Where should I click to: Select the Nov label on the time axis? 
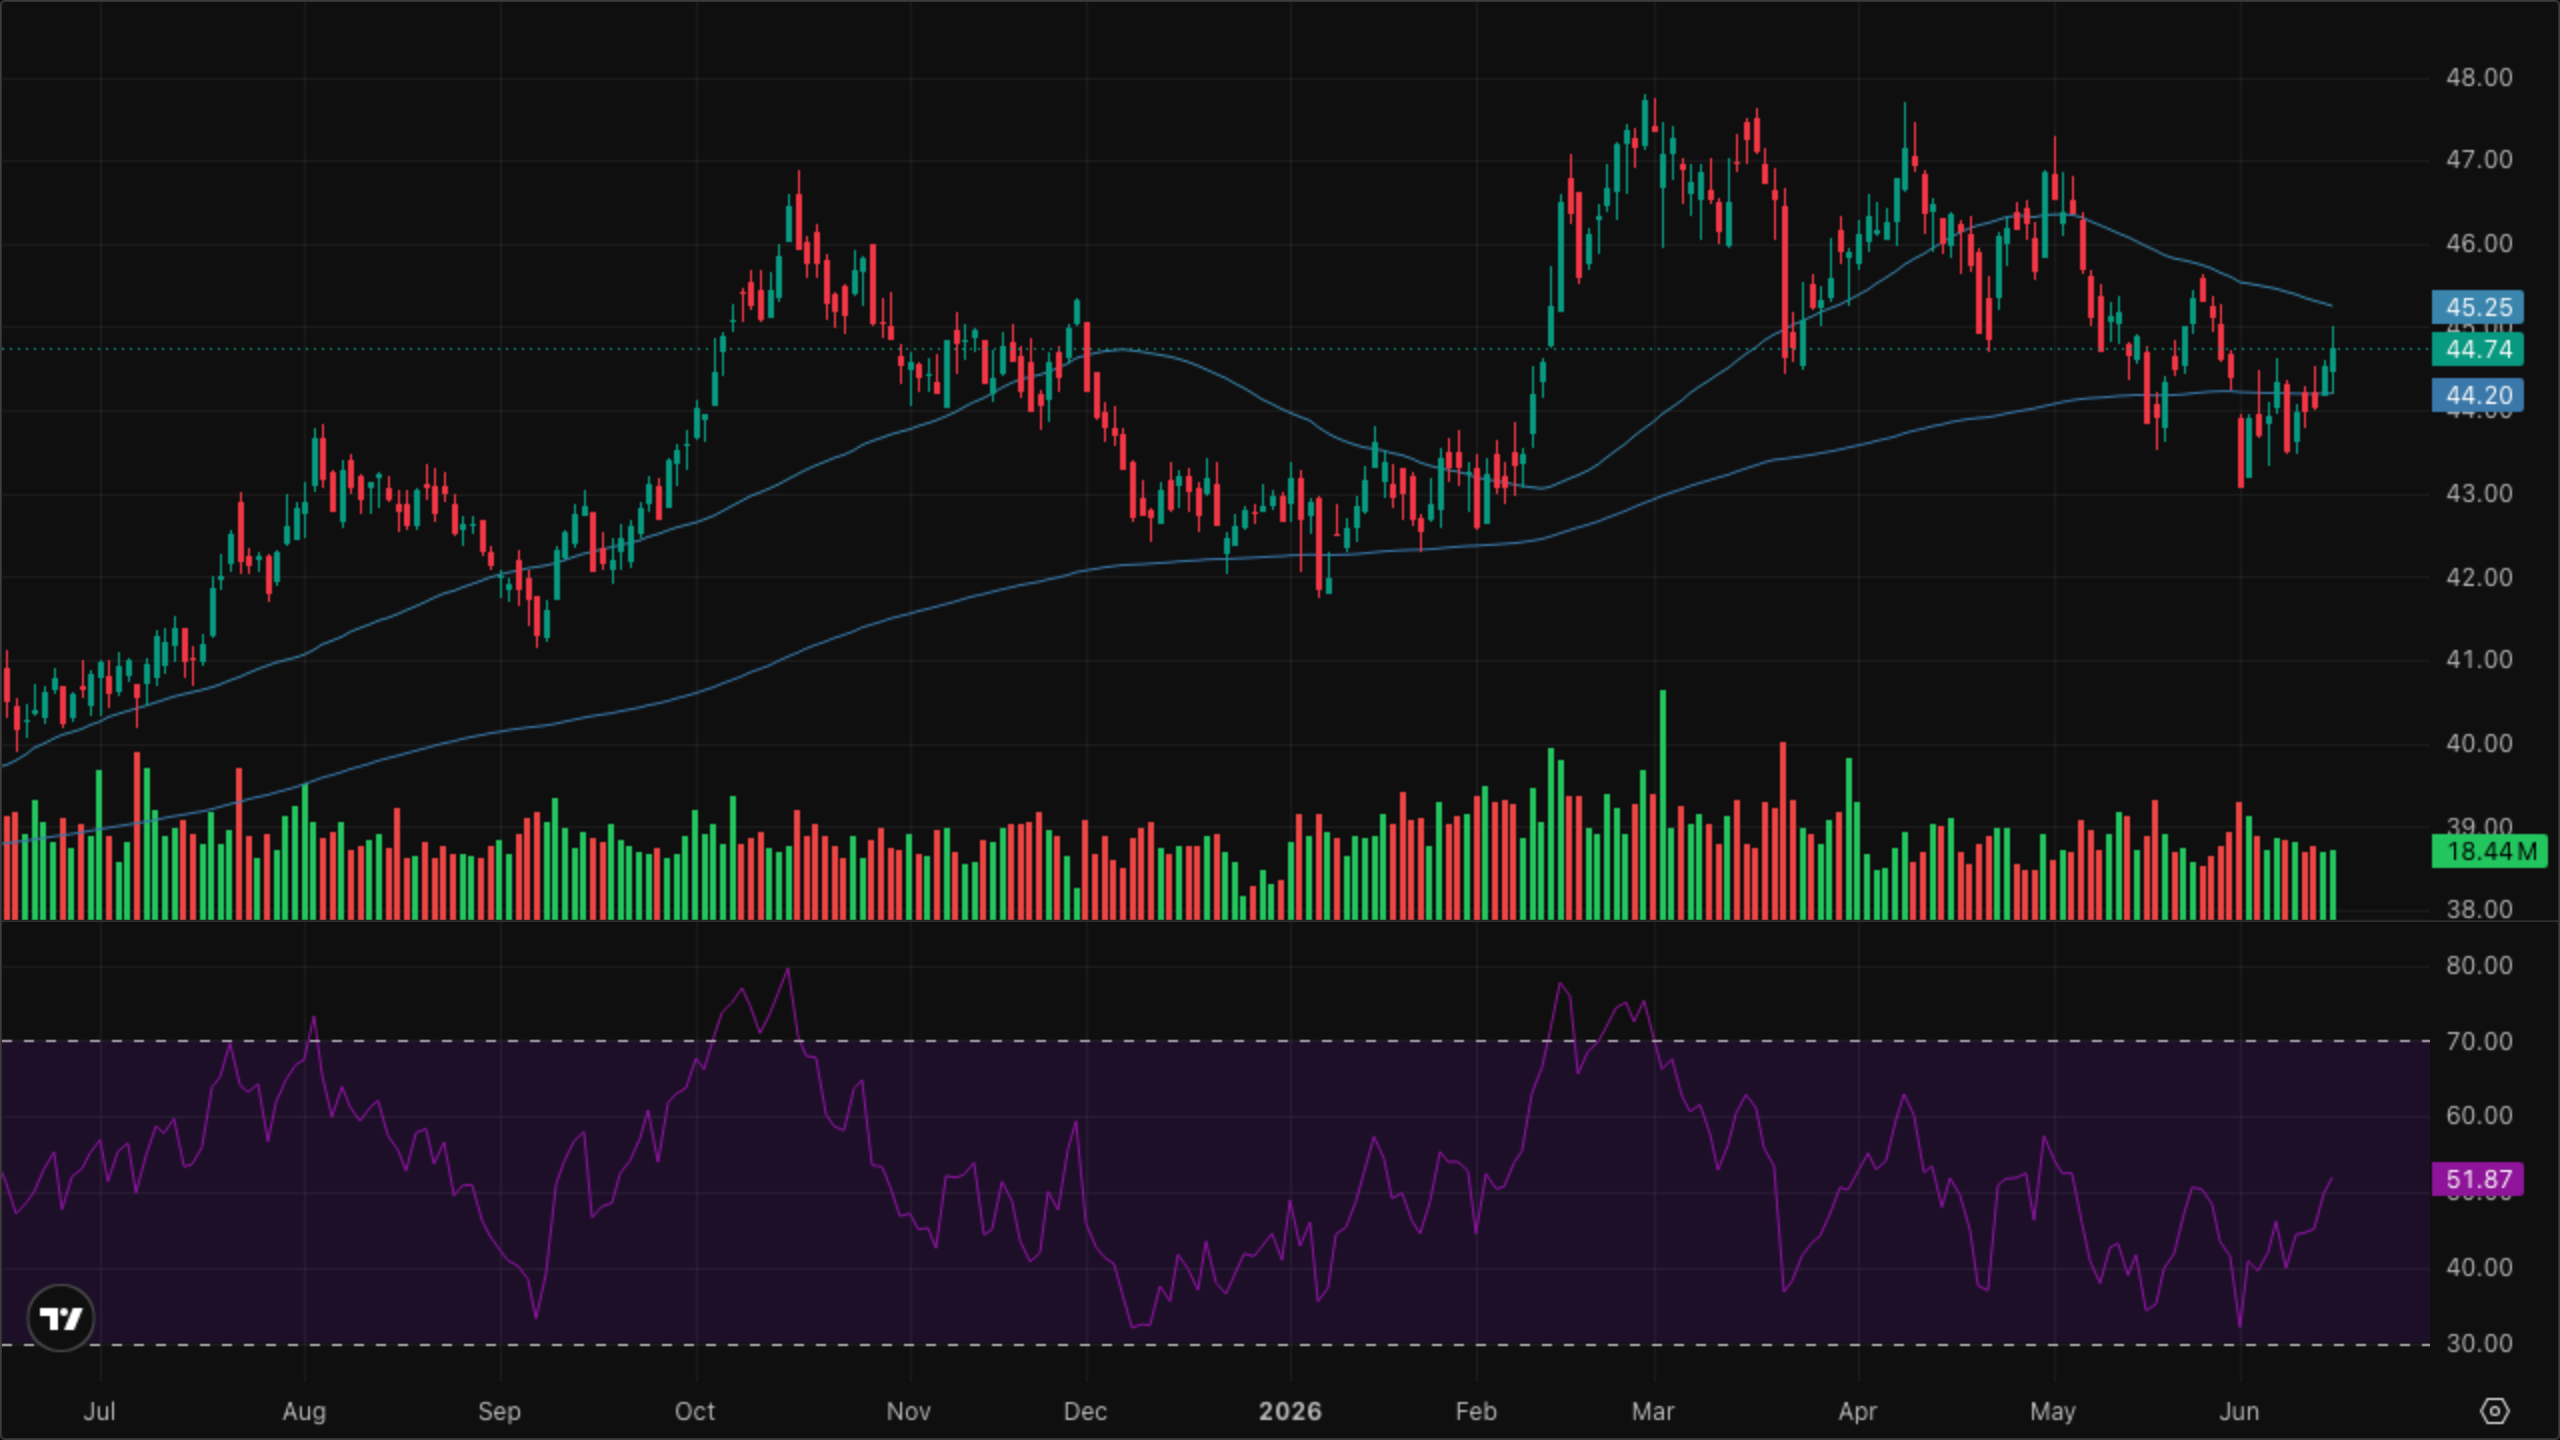[909, 1411]
